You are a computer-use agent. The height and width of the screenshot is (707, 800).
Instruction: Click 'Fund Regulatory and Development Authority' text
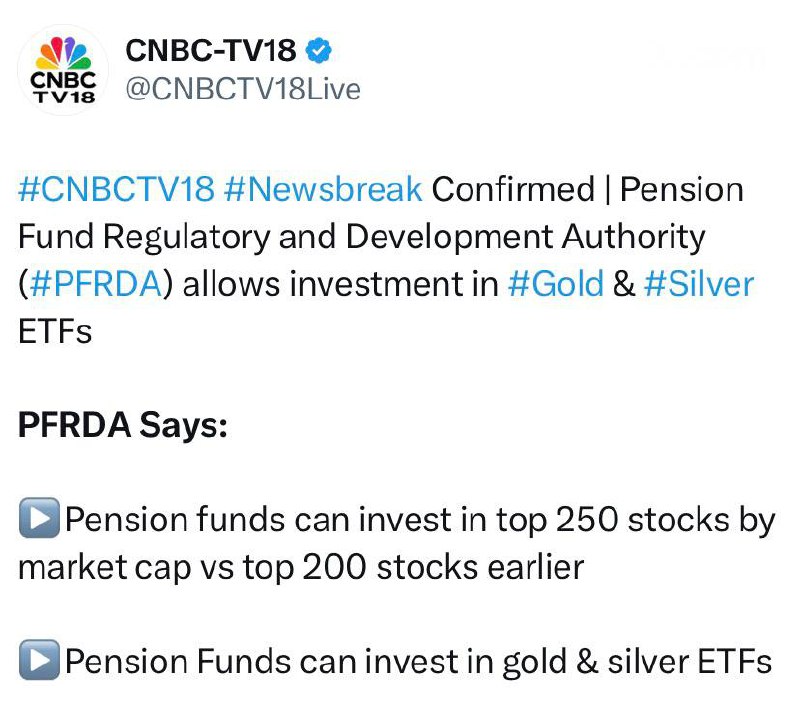[361, 237]
